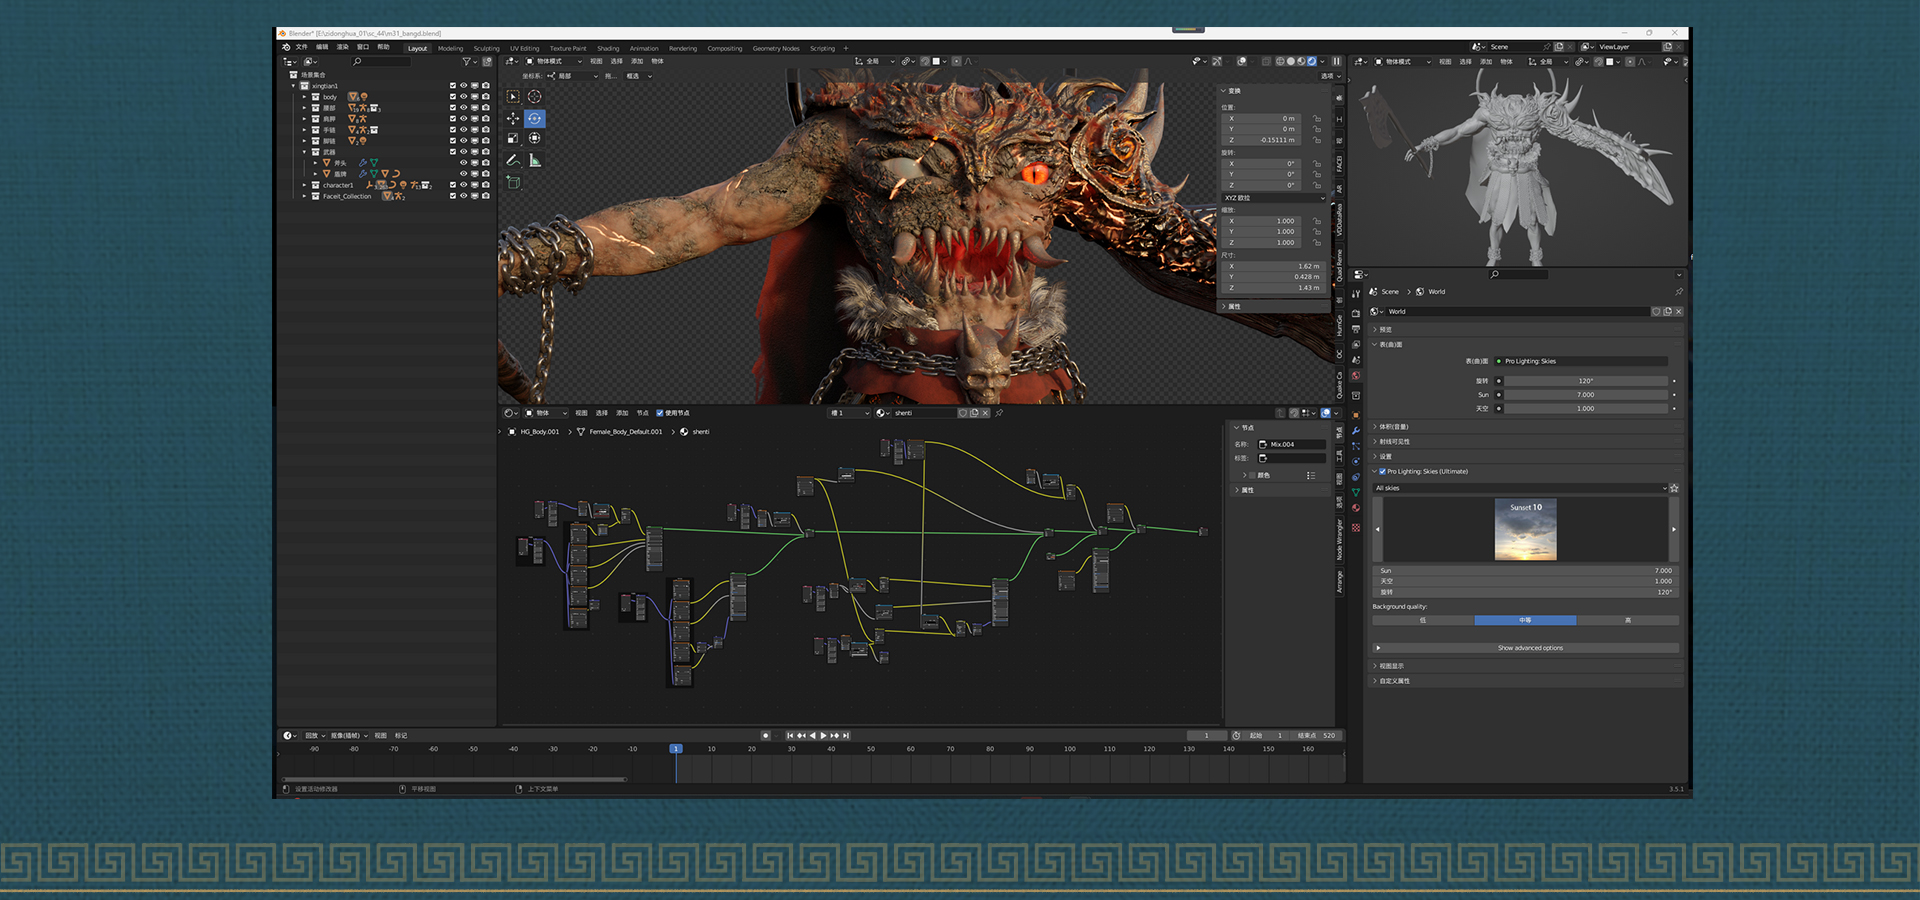Click the rotation 120° slider in Surface panel
The height and width of the screenshot is (900, 1920).
1587,381
